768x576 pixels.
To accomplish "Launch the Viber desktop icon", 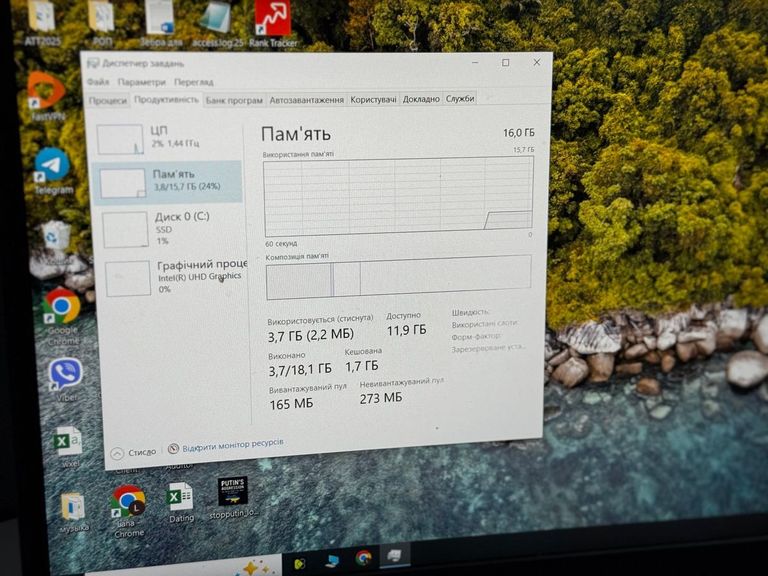I will pos(65,374).
